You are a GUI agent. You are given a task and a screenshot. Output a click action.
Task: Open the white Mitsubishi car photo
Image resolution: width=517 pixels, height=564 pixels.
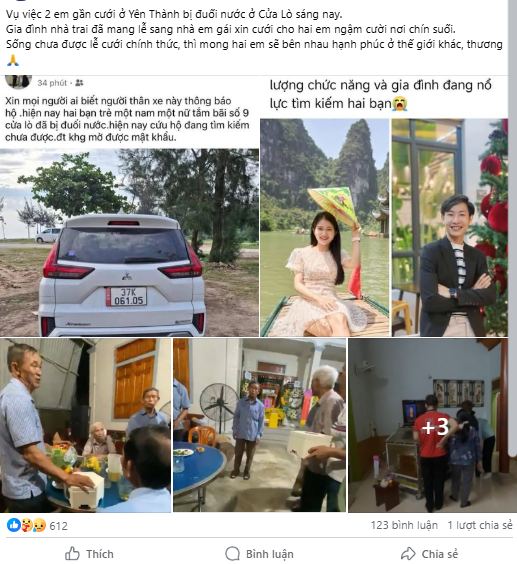(129, 242)
